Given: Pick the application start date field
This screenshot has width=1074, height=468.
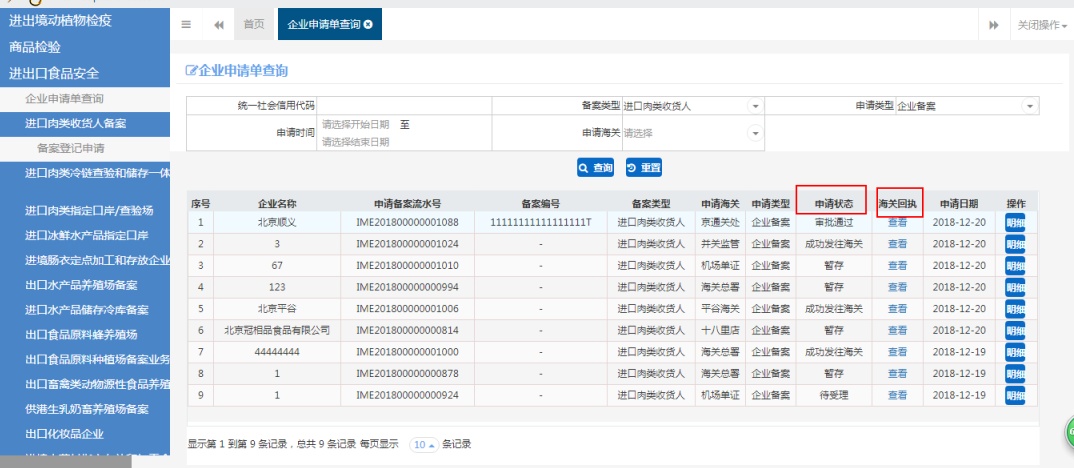Looking at the screenshot, I should (355, 125).
